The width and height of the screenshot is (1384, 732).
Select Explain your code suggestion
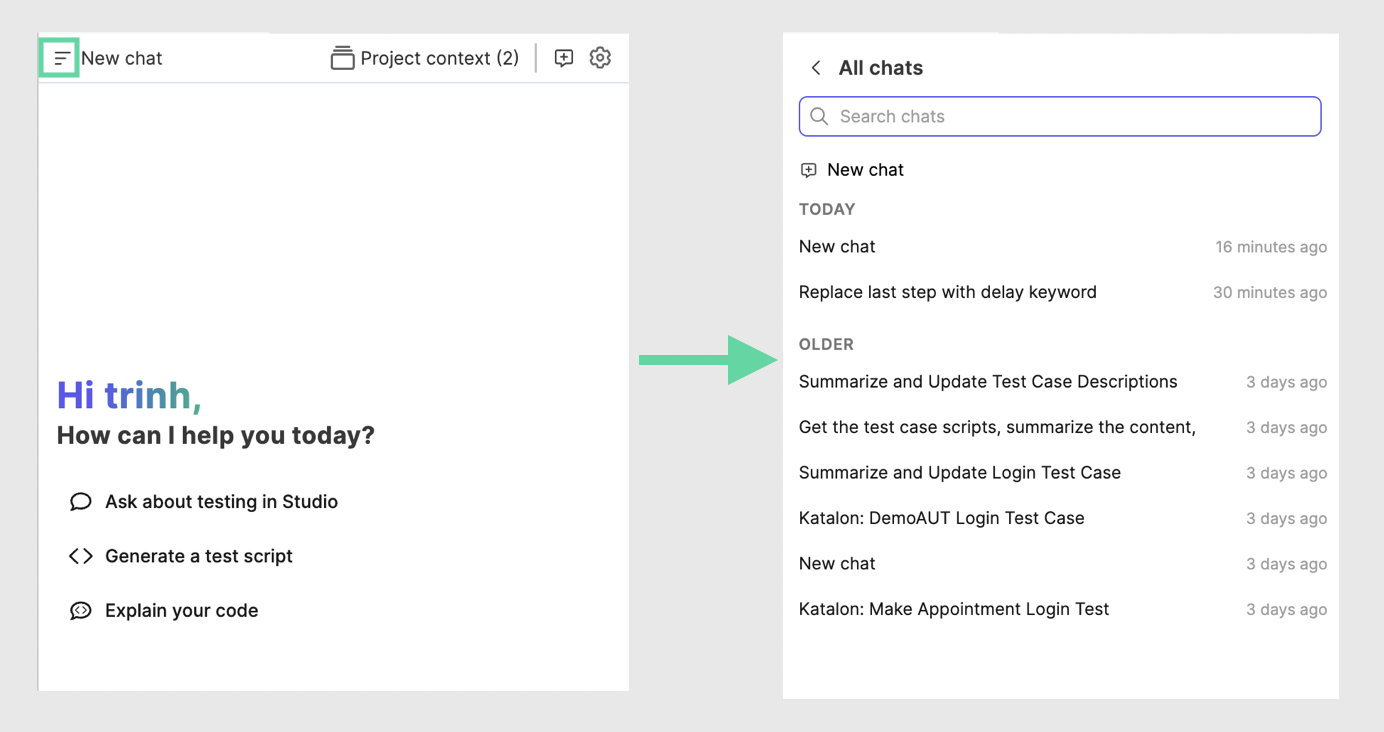point(182,611)
